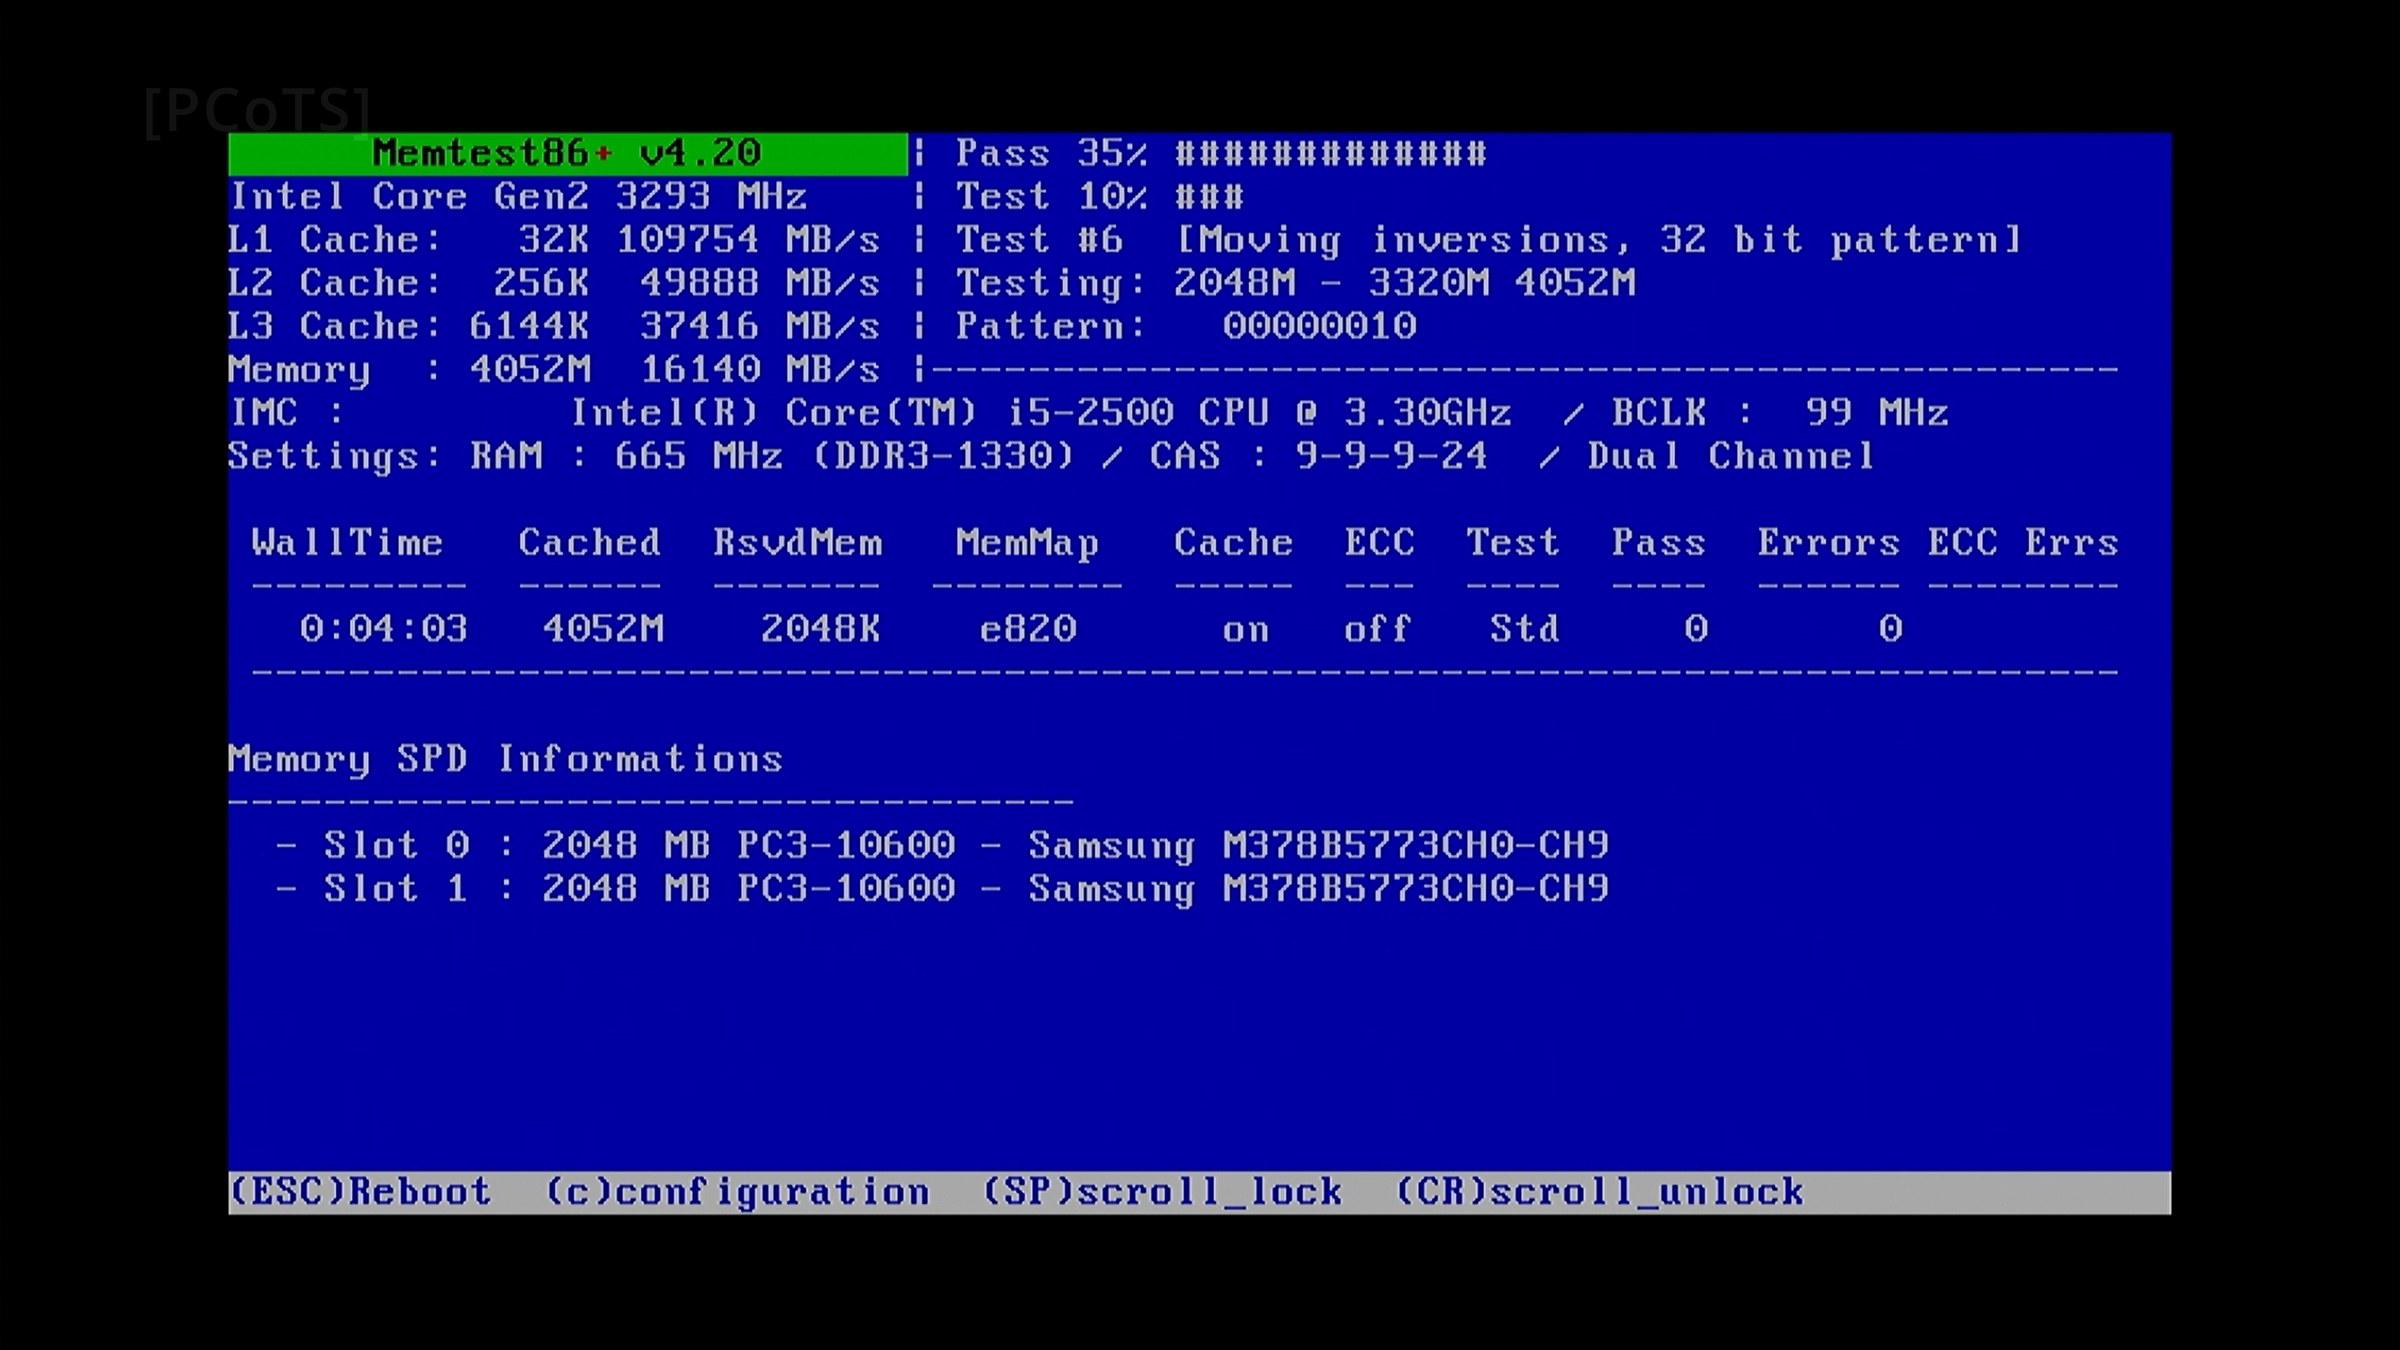The height and width of the screenshot is (1350, 2400).
Task: Click the WallTime column header
Action: click(347, 542)
